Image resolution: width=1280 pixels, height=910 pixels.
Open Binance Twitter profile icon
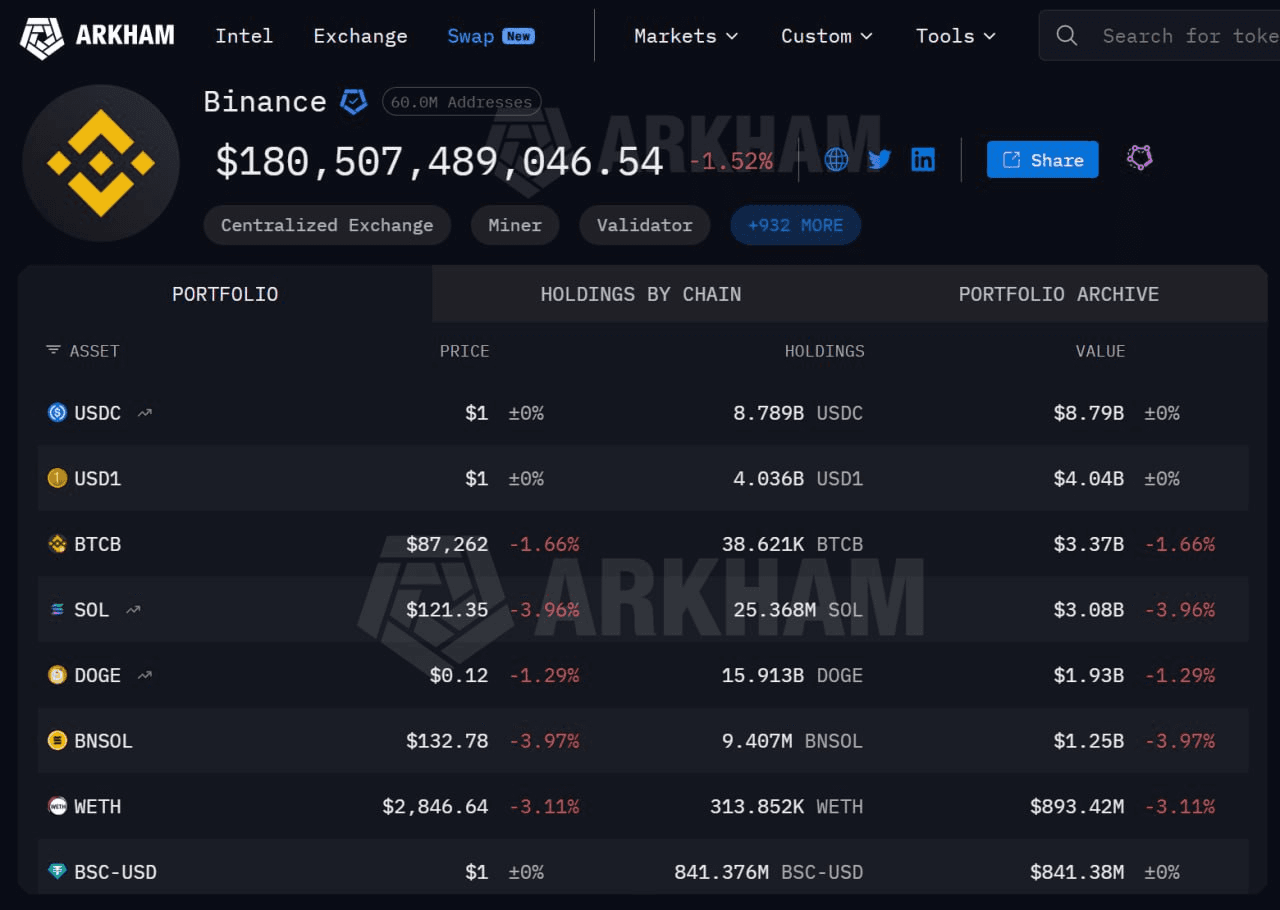879,160
